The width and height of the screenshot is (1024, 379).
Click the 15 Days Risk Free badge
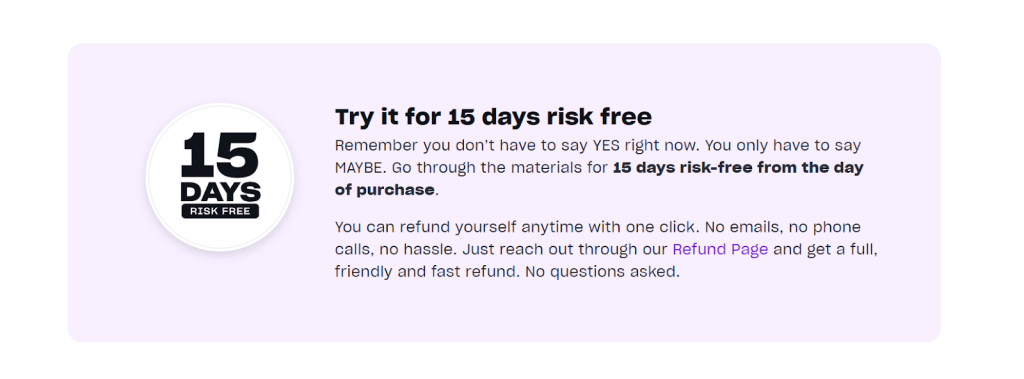(220, 177)
